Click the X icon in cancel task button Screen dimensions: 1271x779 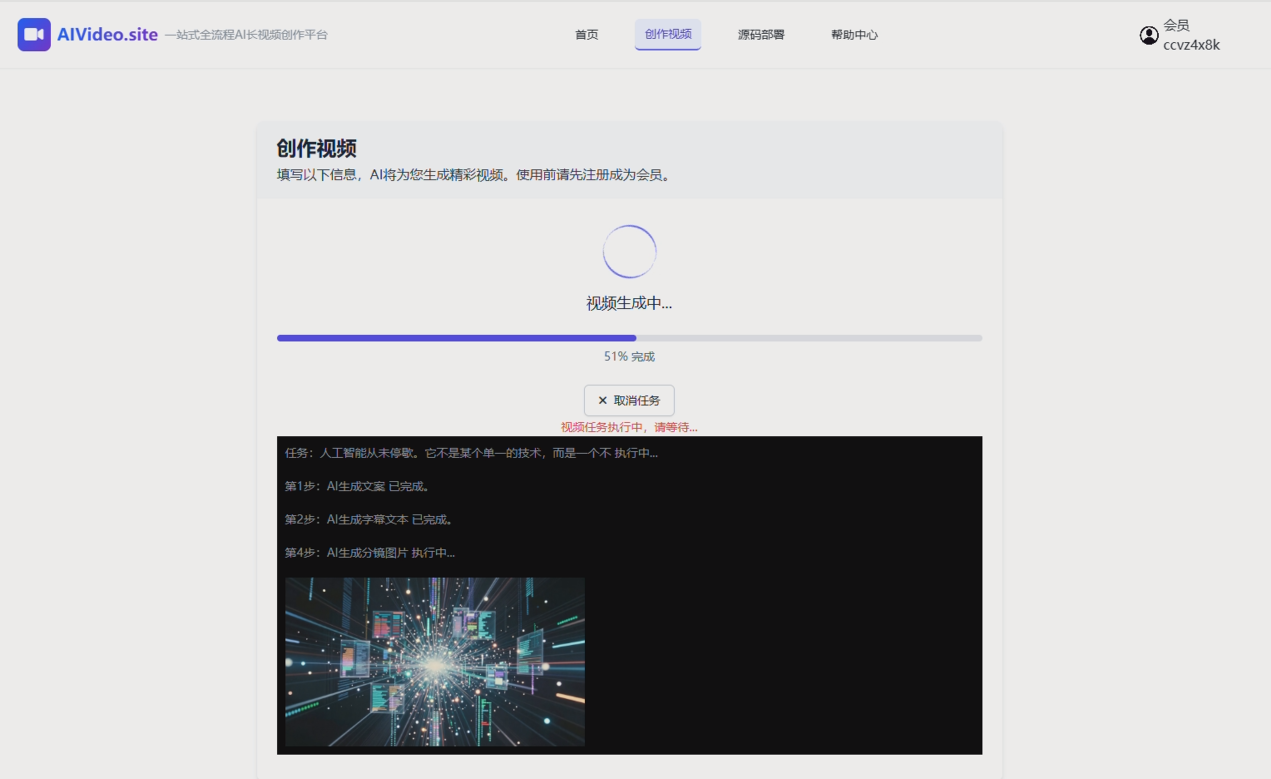point(602,400)
